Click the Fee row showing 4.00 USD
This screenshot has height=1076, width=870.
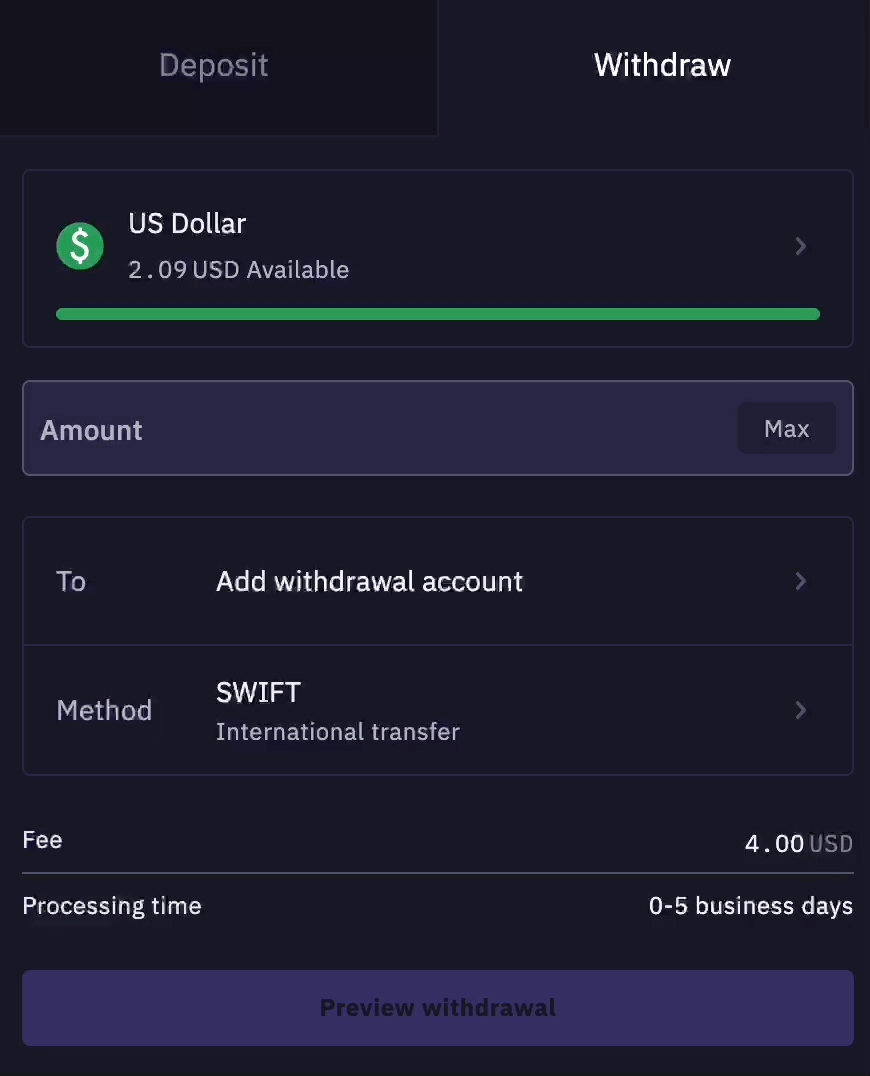coord(438,841)
